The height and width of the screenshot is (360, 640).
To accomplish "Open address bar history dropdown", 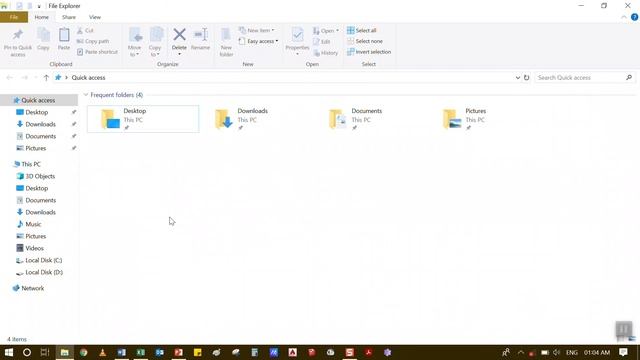I will [x=518, y=78].
